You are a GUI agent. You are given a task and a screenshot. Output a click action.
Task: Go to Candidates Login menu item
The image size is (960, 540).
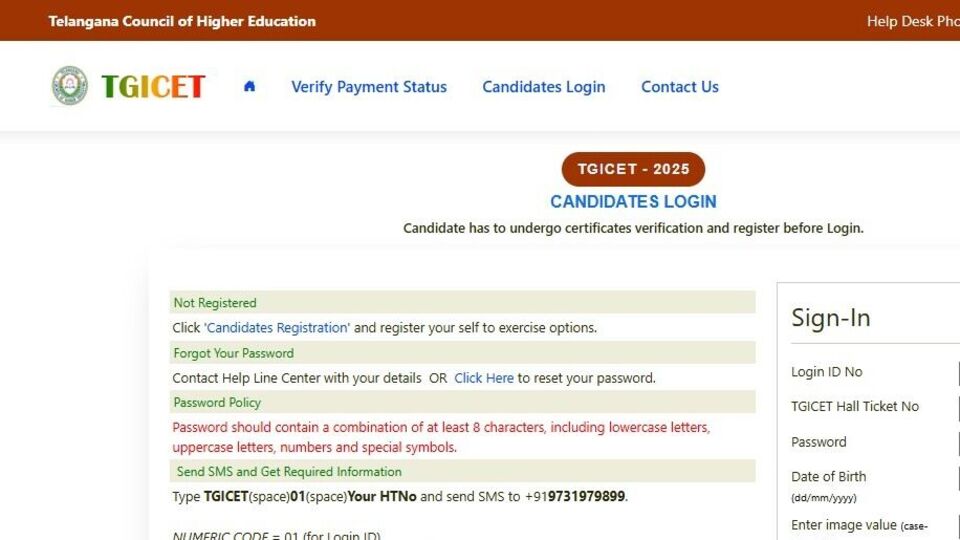coord(544,87)
